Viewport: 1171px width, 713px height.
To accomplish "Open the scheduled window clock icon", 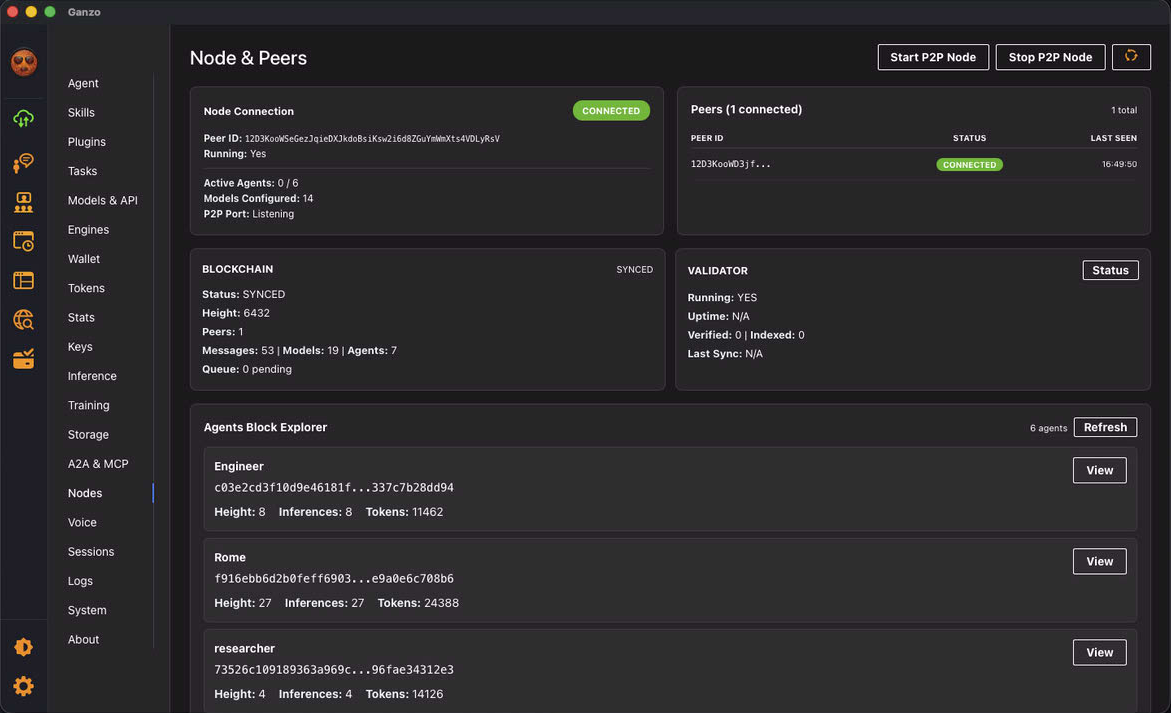I will coord(24,241).
